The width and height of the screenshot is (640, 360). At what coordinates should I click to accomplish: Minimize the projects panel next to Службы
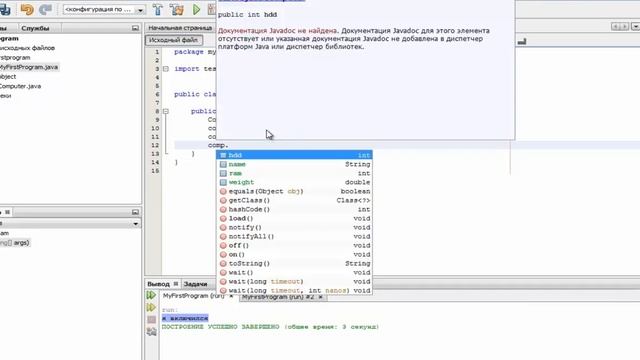coord(135,28)
